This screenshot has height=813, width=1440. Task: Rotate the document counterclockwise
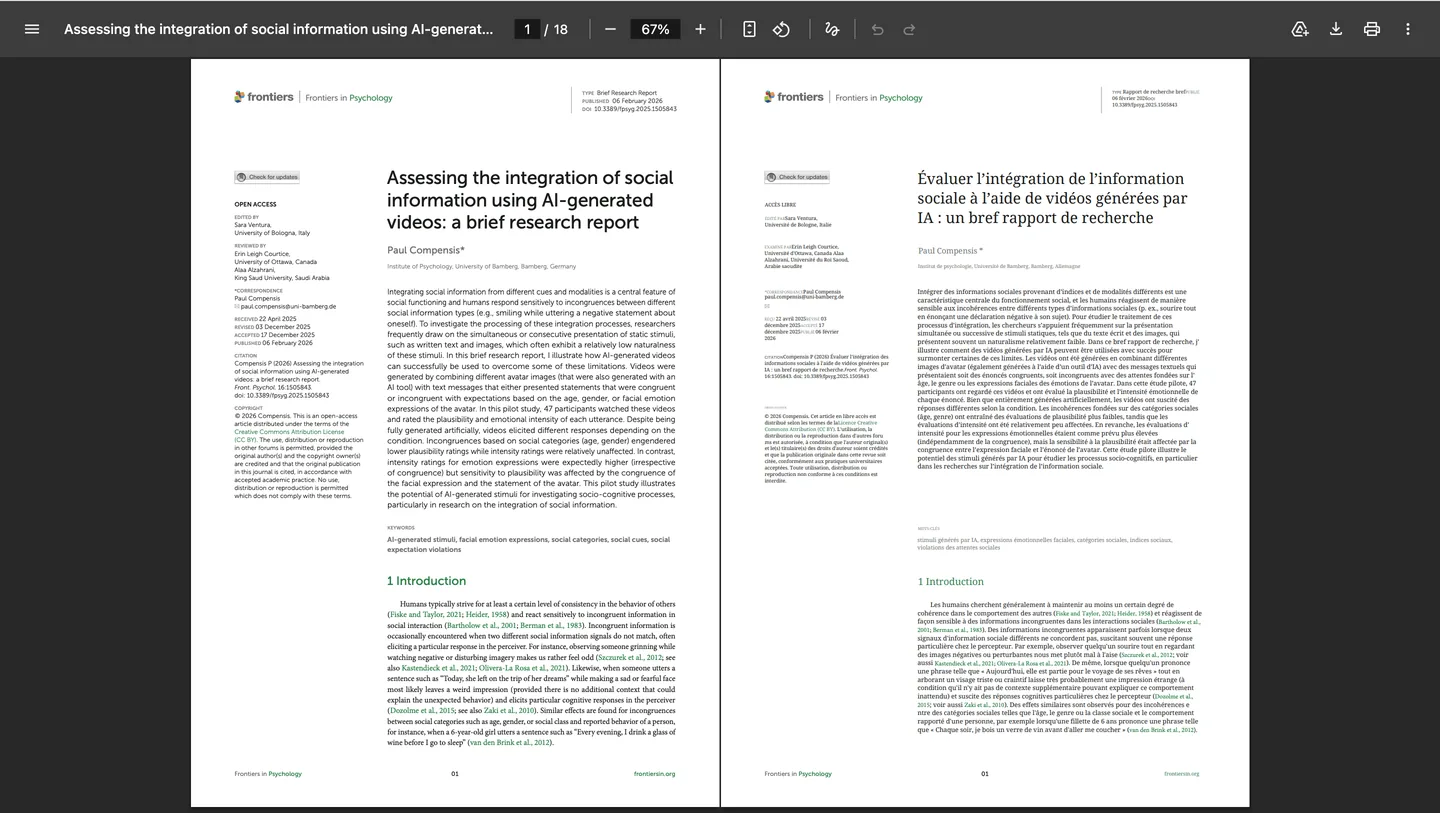click(x=781, y=29)
